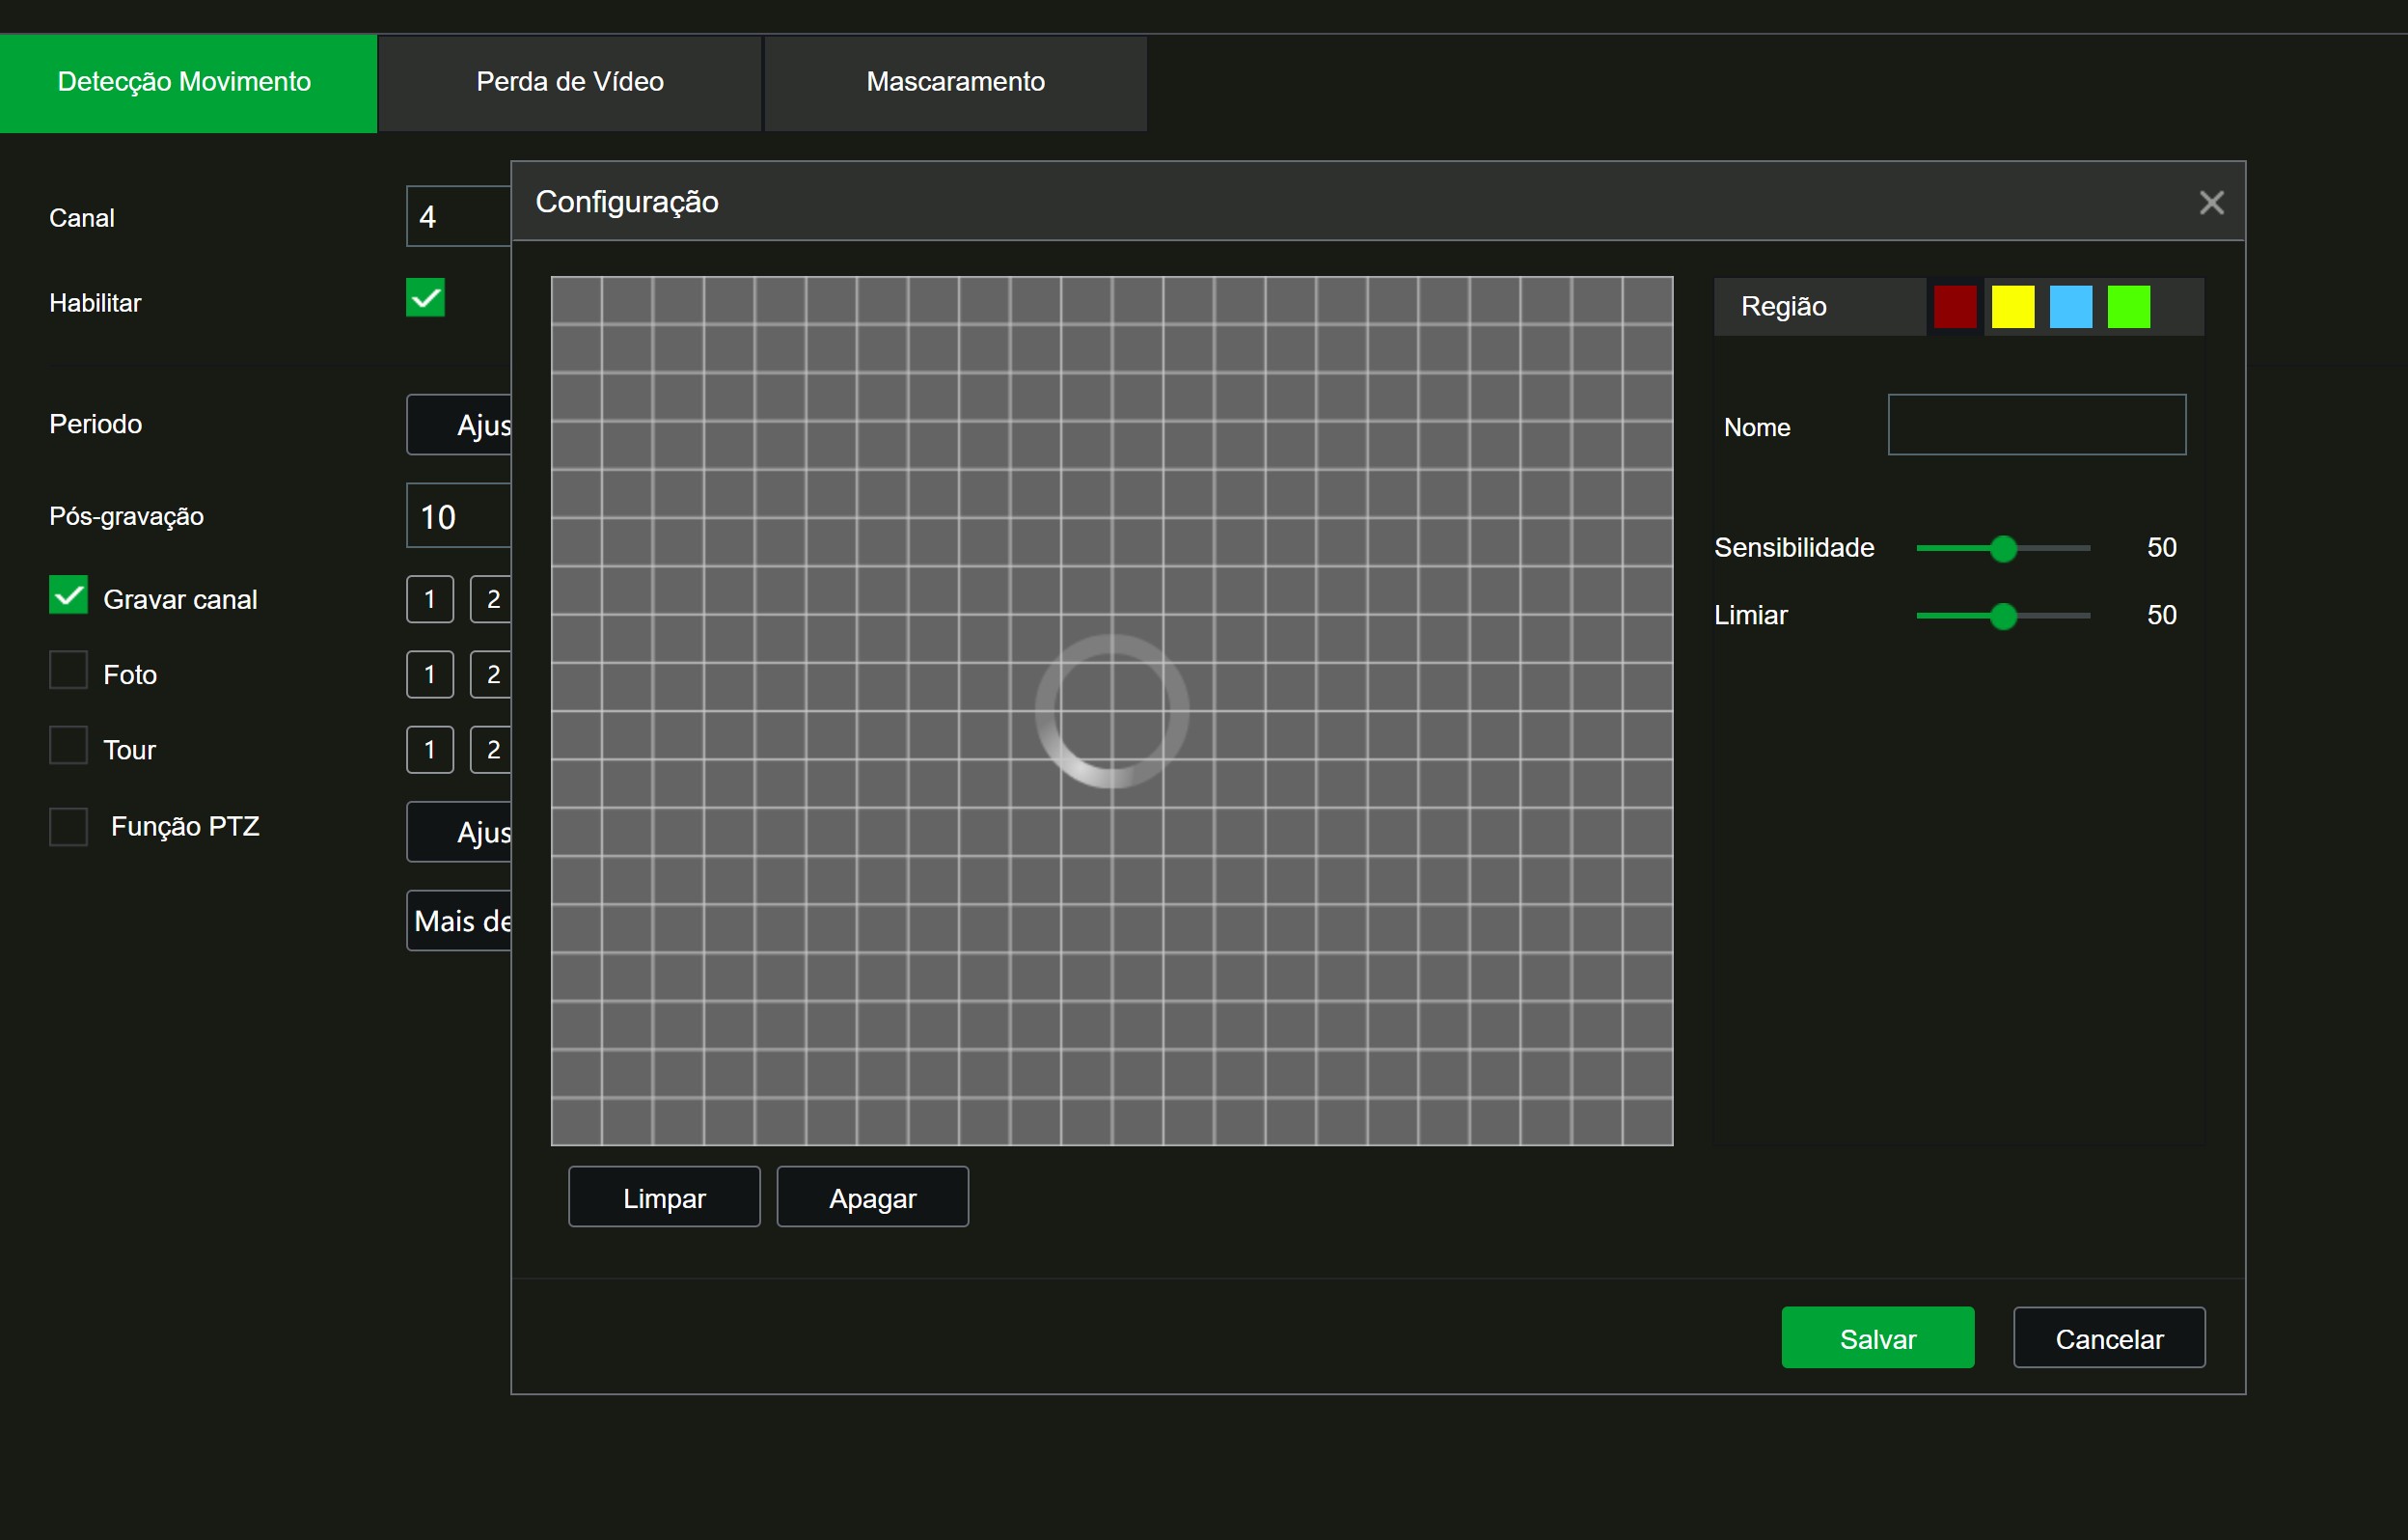Adjust the Sensibilidade slider handle
The image size is (2408, 1540).
[2002, 548]
